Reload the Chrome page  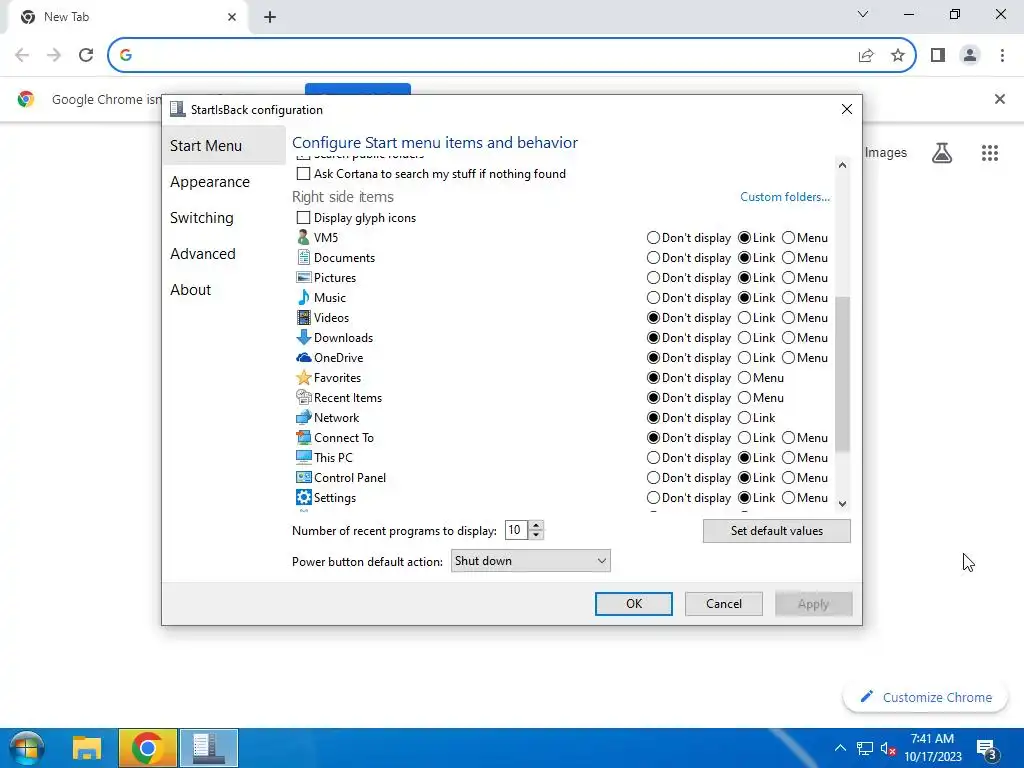click(x=86, y=55)
